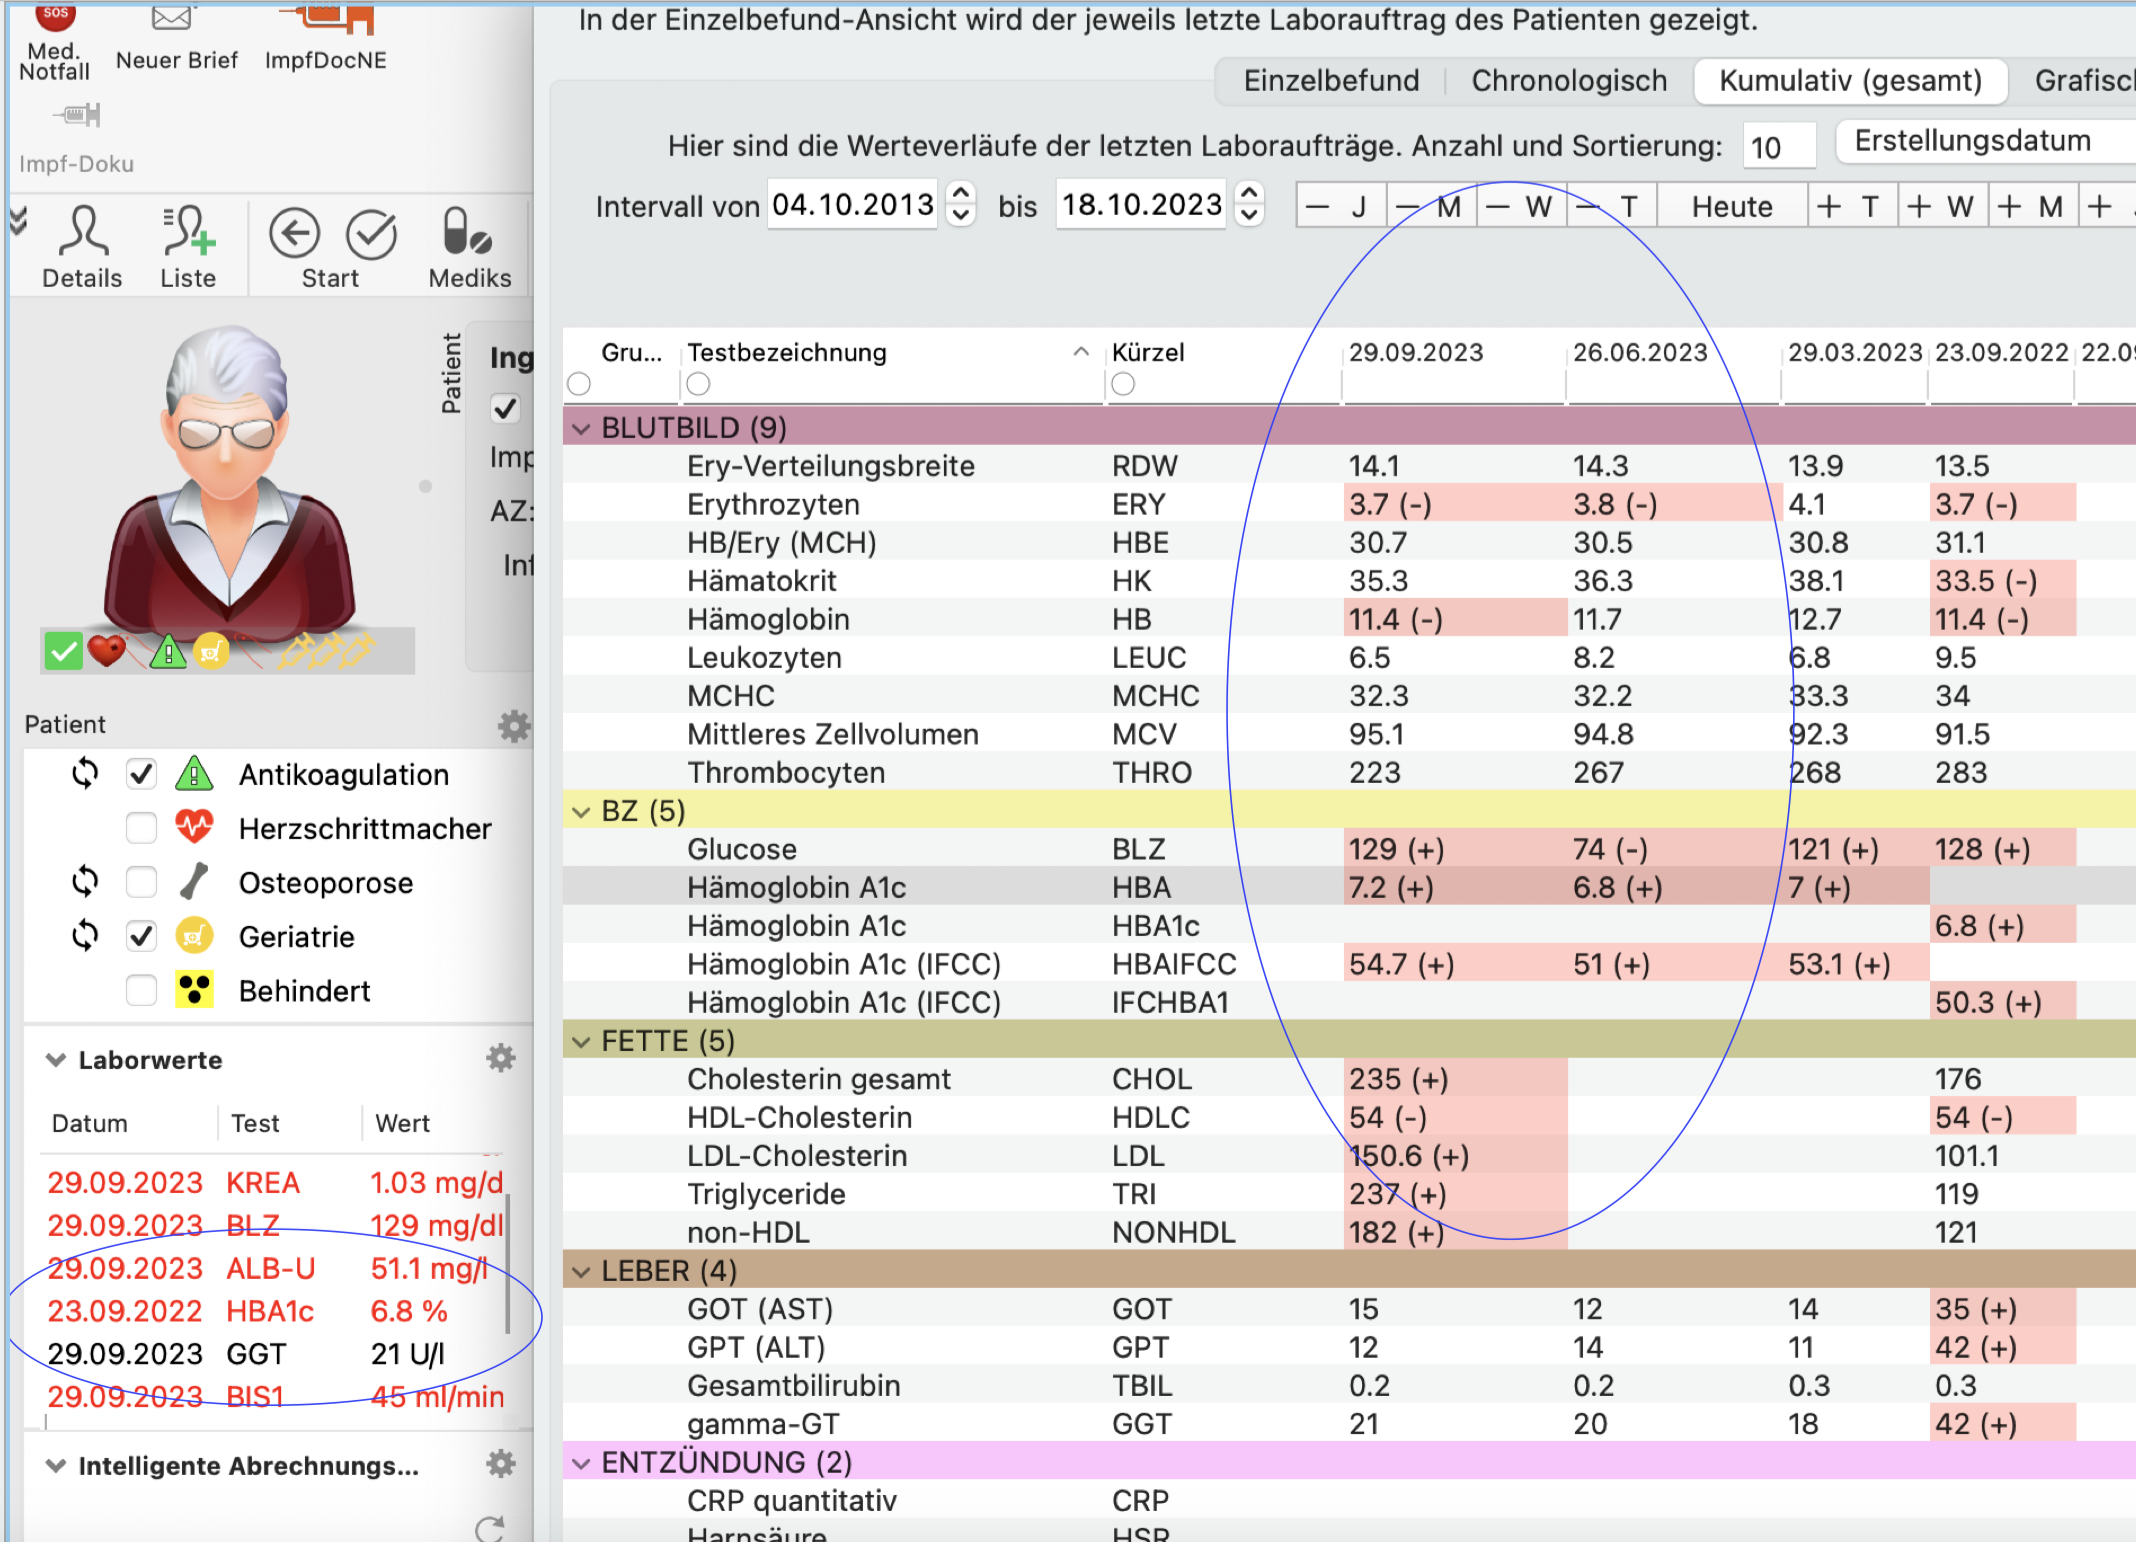Click the Osteoporose bone icon
The width and height of the screenshot is (2136, 1542).
tap(194, 881)
